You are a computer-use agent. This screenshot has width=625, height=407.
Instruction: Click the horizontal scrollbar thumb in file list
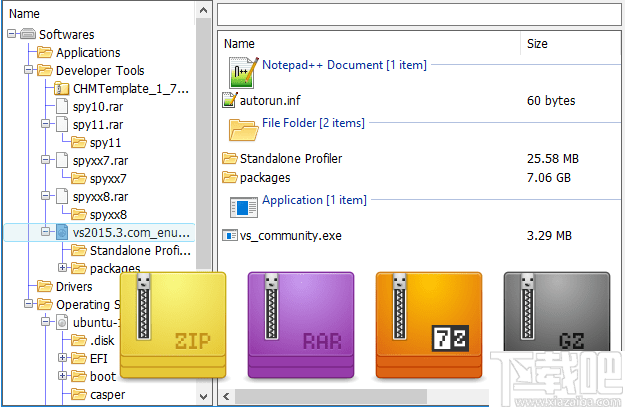[x=331, y=397]
